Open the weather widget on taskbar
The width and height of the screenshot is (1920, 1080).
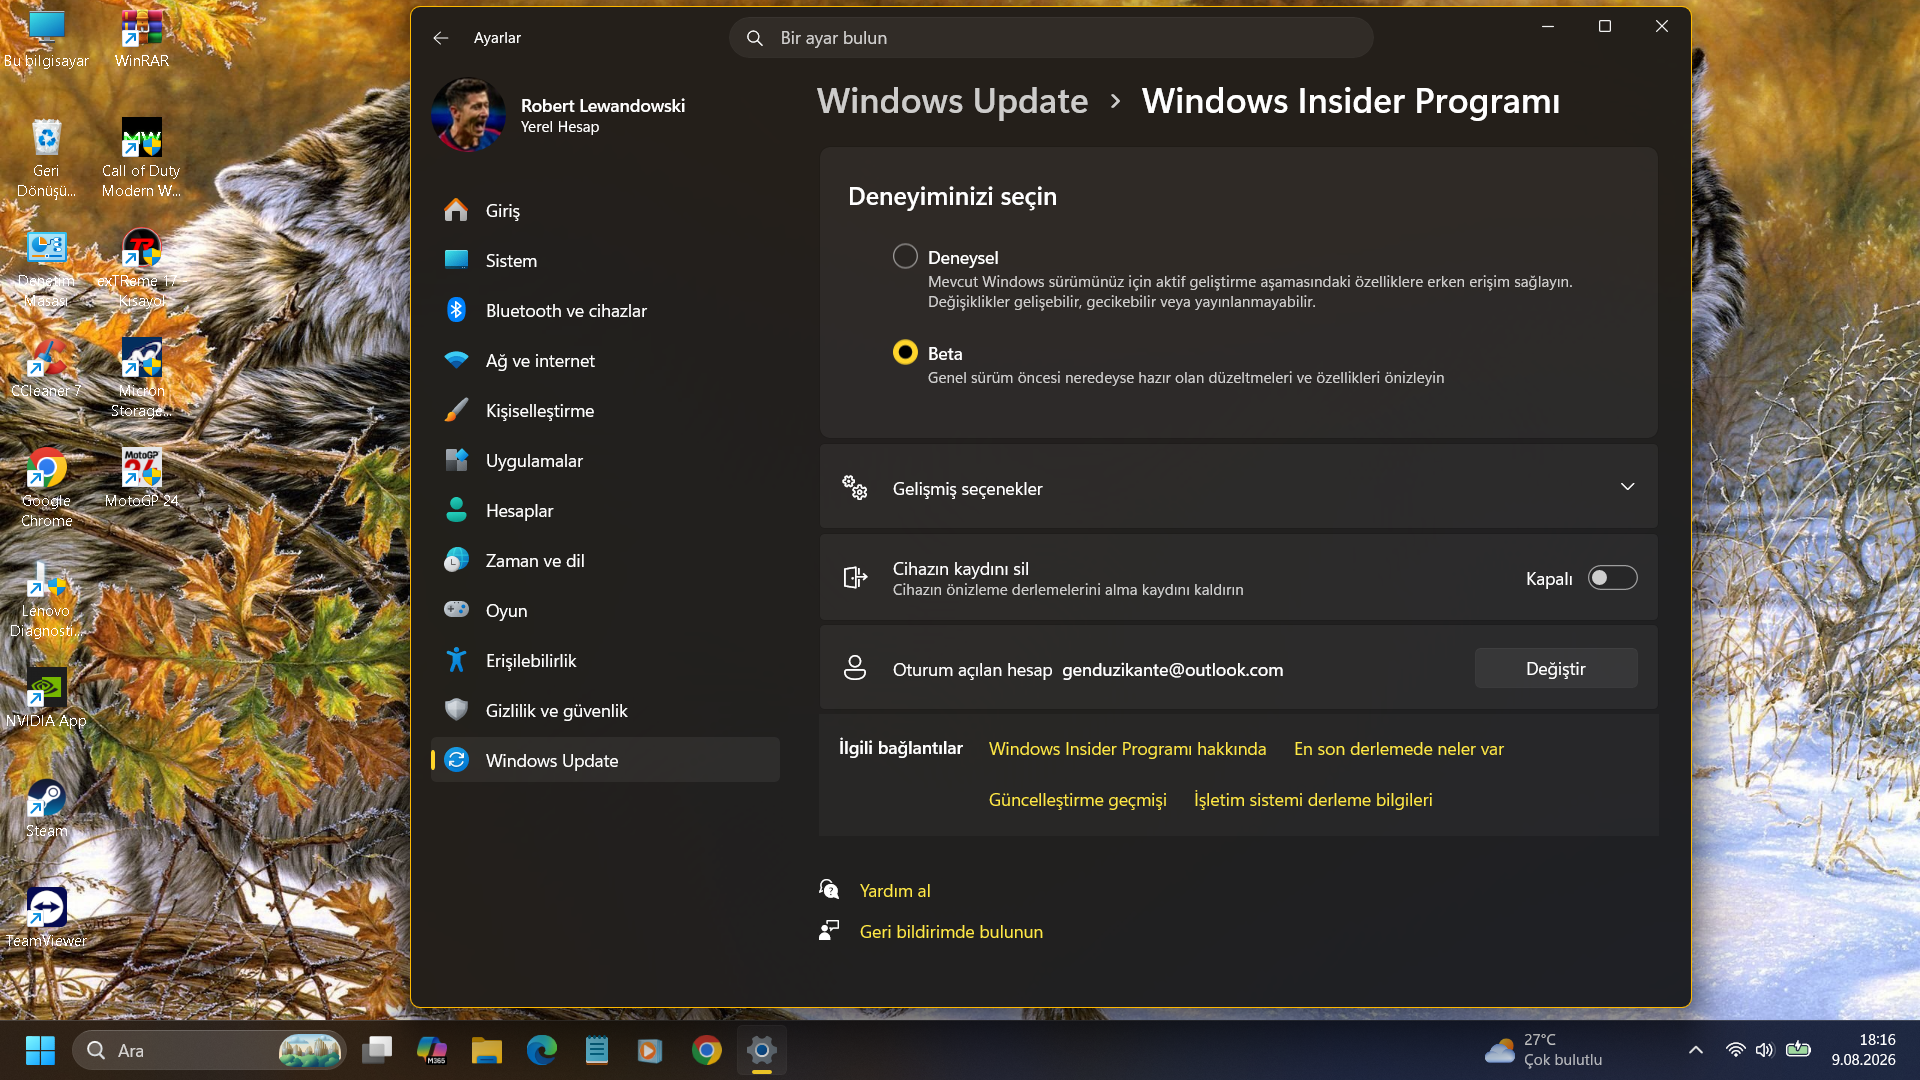point(1545,1050)
